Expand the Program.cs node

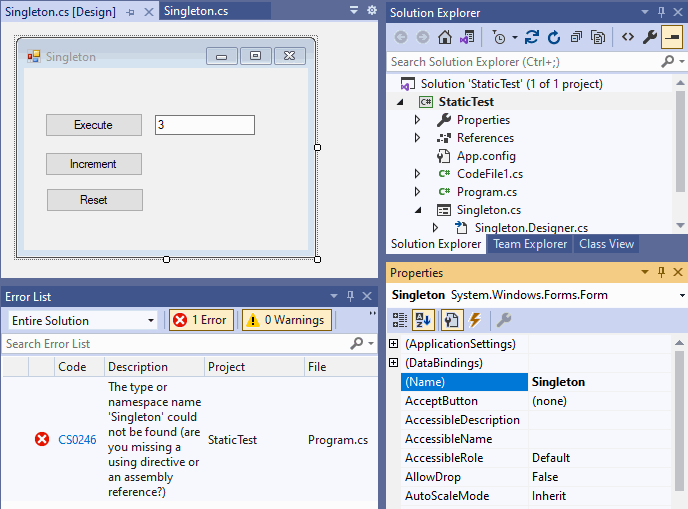[417, 192]
